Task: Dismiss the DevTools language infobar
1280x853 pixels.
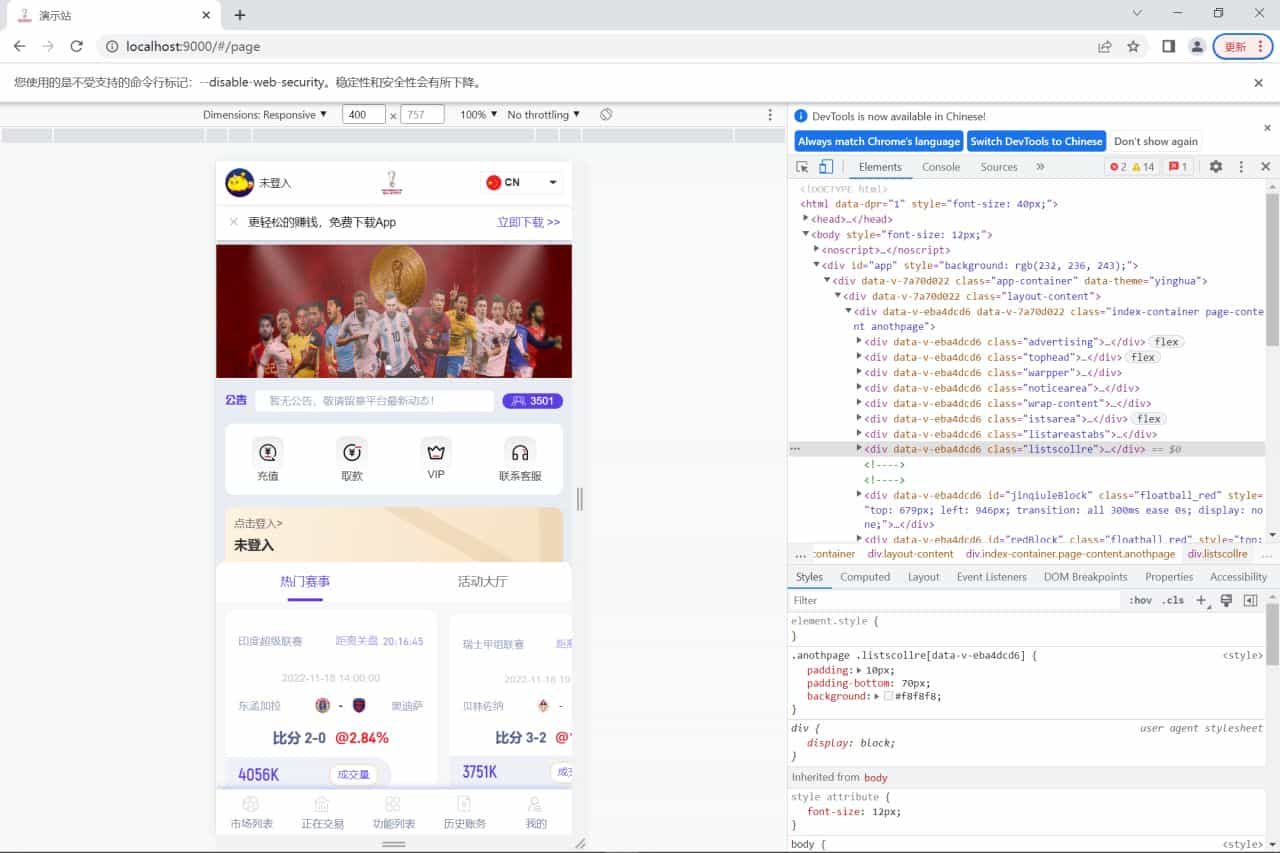Action: click(x=1267, y=128)
